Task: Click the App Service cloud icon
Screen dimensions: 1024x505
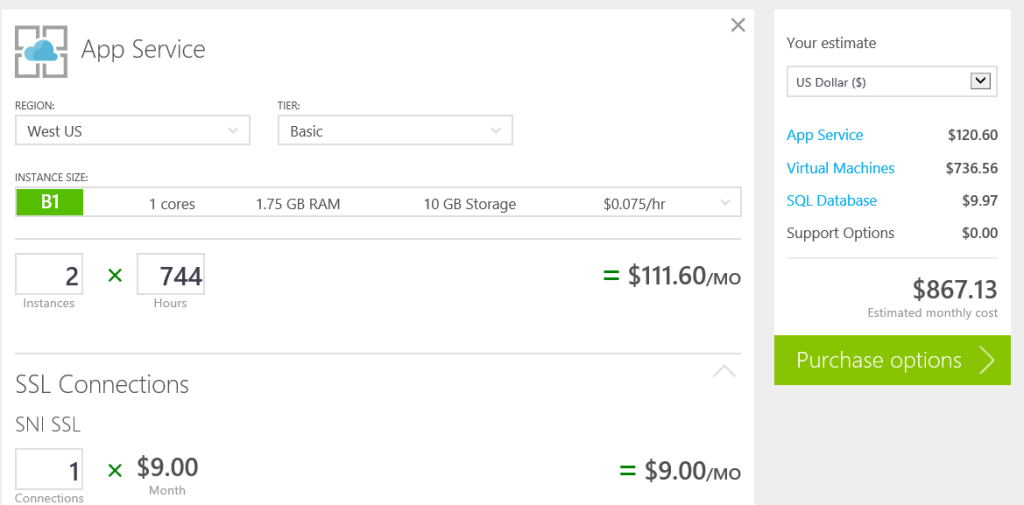Action: click(x=41, y=52)
